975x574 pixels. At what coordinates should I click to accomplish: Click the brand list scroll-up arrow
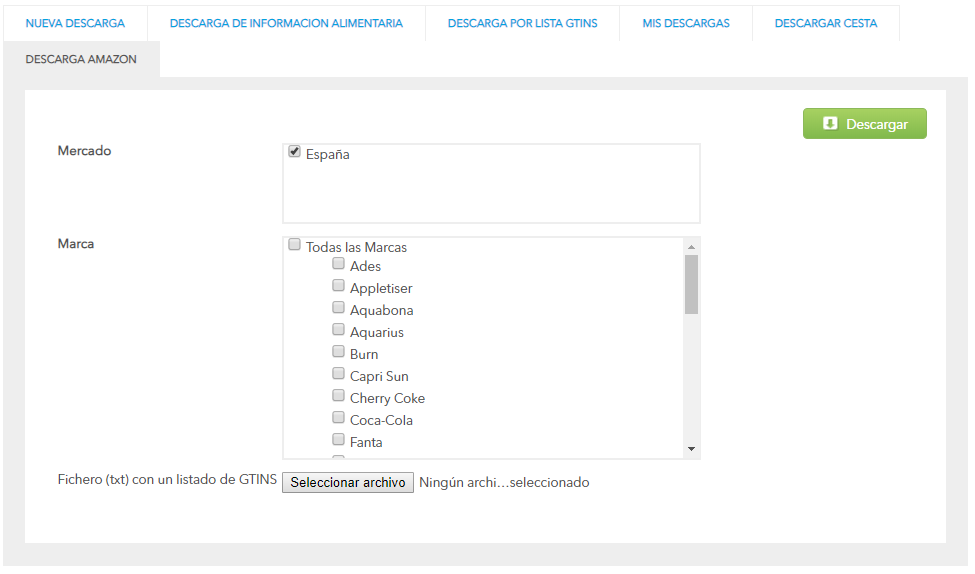click(691, 247)
